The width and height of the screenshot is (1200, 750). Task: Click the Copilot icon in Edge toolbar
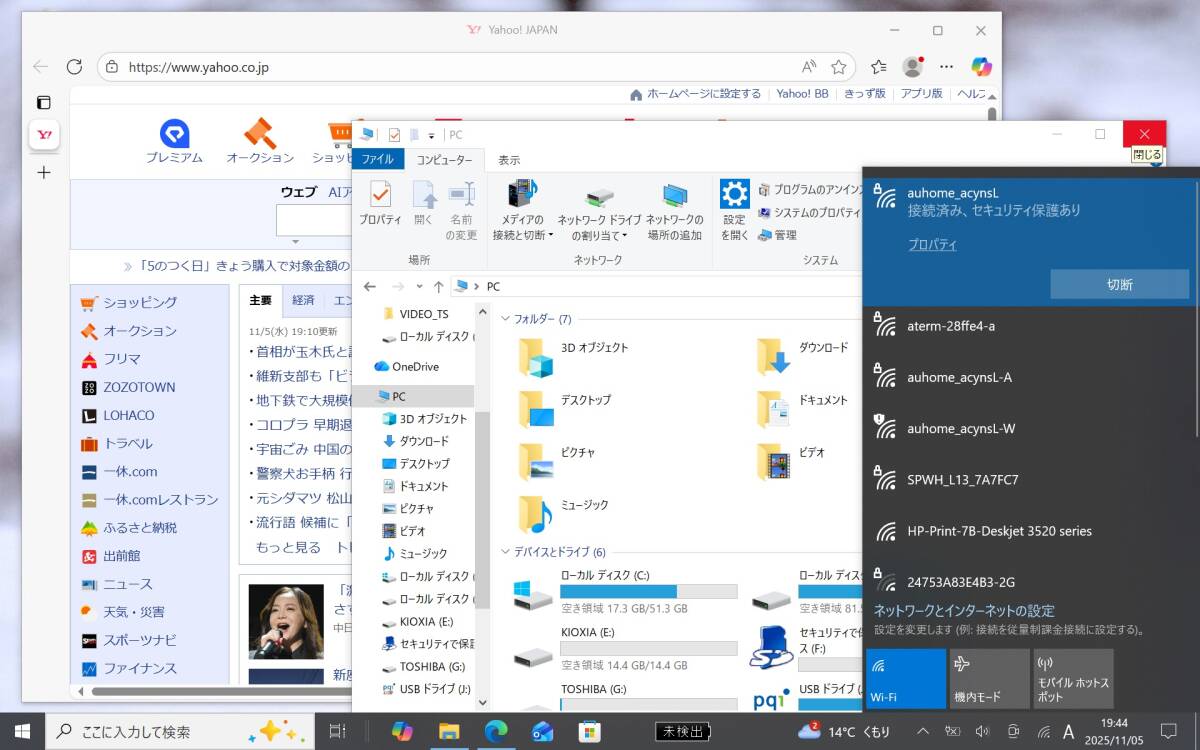coord(981,67)
